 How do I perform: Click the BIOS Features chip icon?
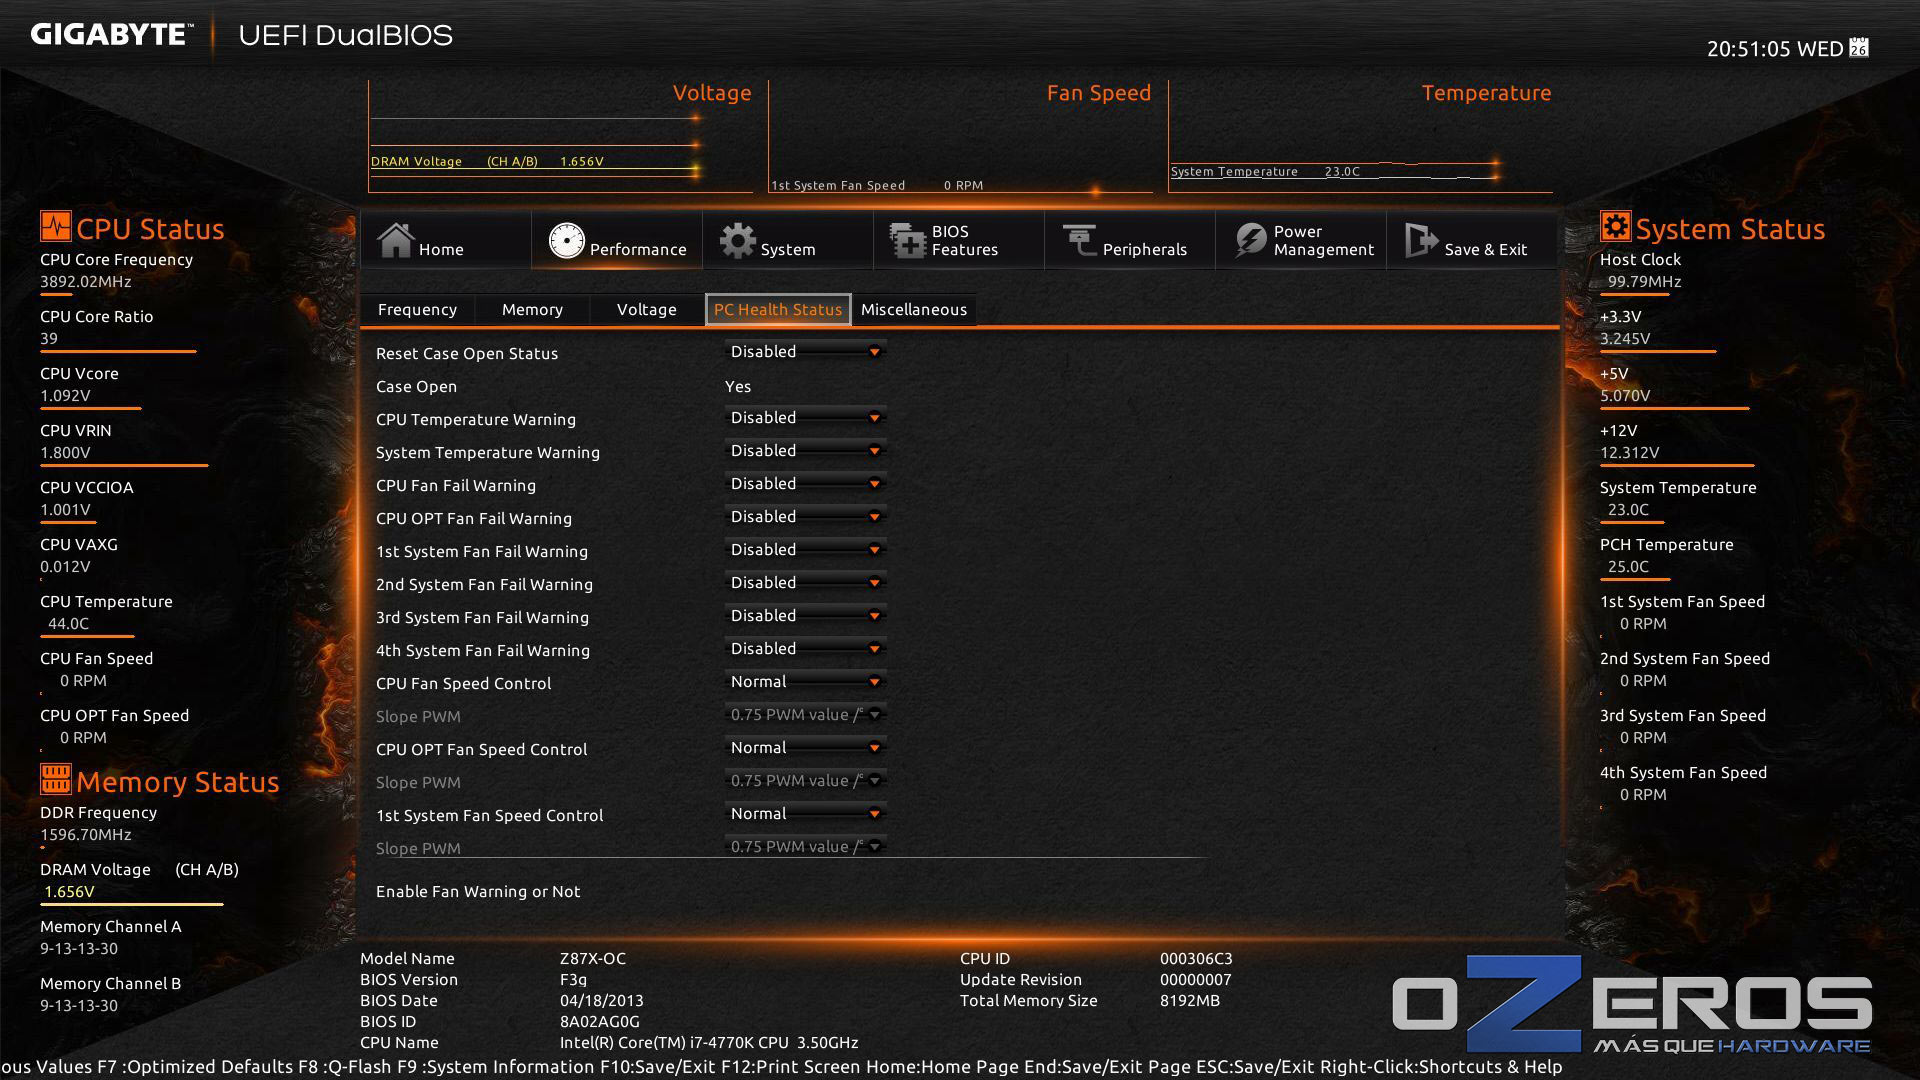point(908,240)
